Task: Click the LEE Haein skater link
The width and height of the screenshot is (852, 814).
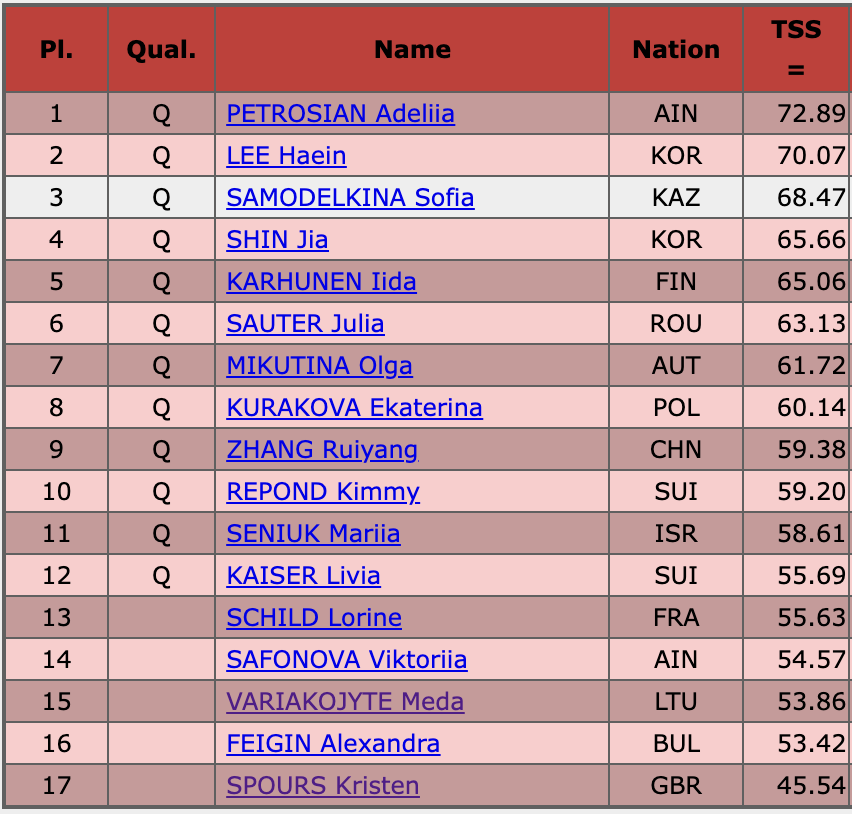Action: coord(286,156)
